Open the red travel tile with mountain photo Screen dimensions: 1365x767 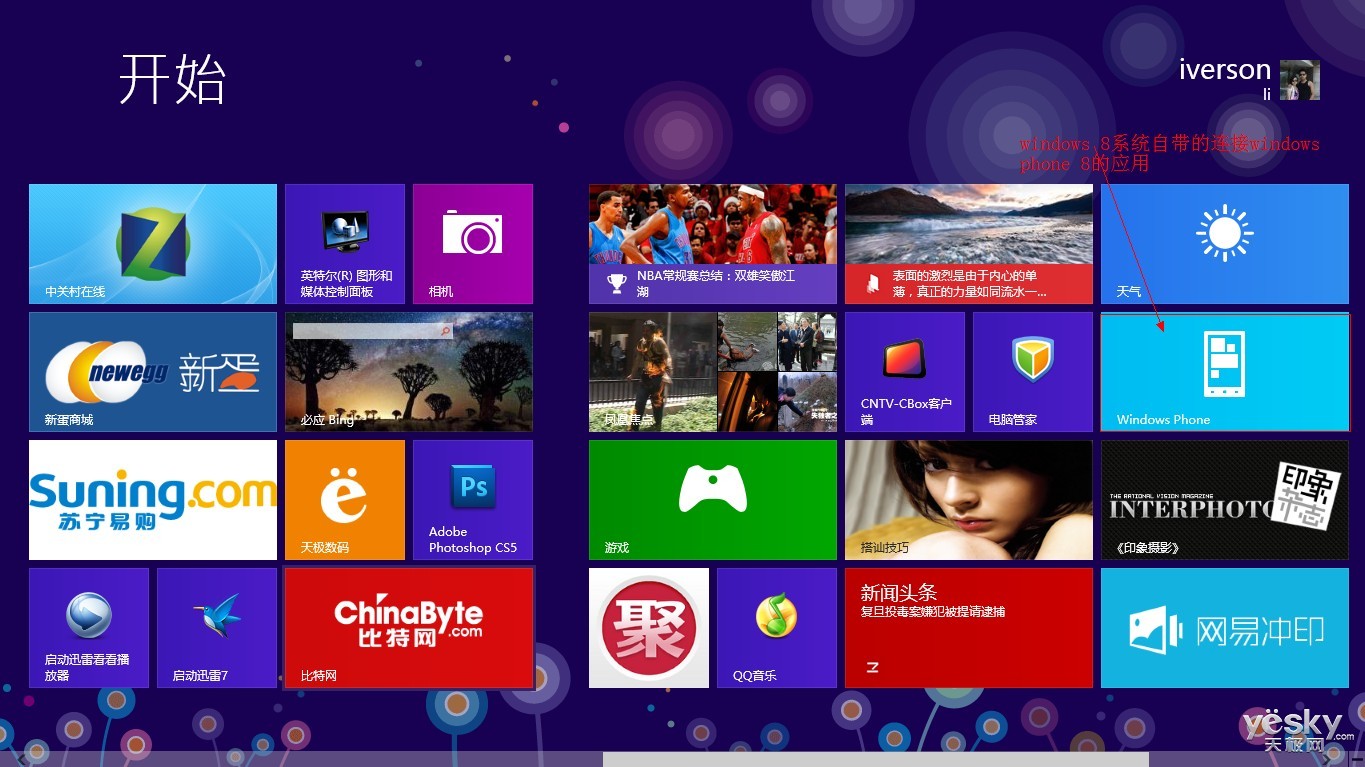pos(969,244)
